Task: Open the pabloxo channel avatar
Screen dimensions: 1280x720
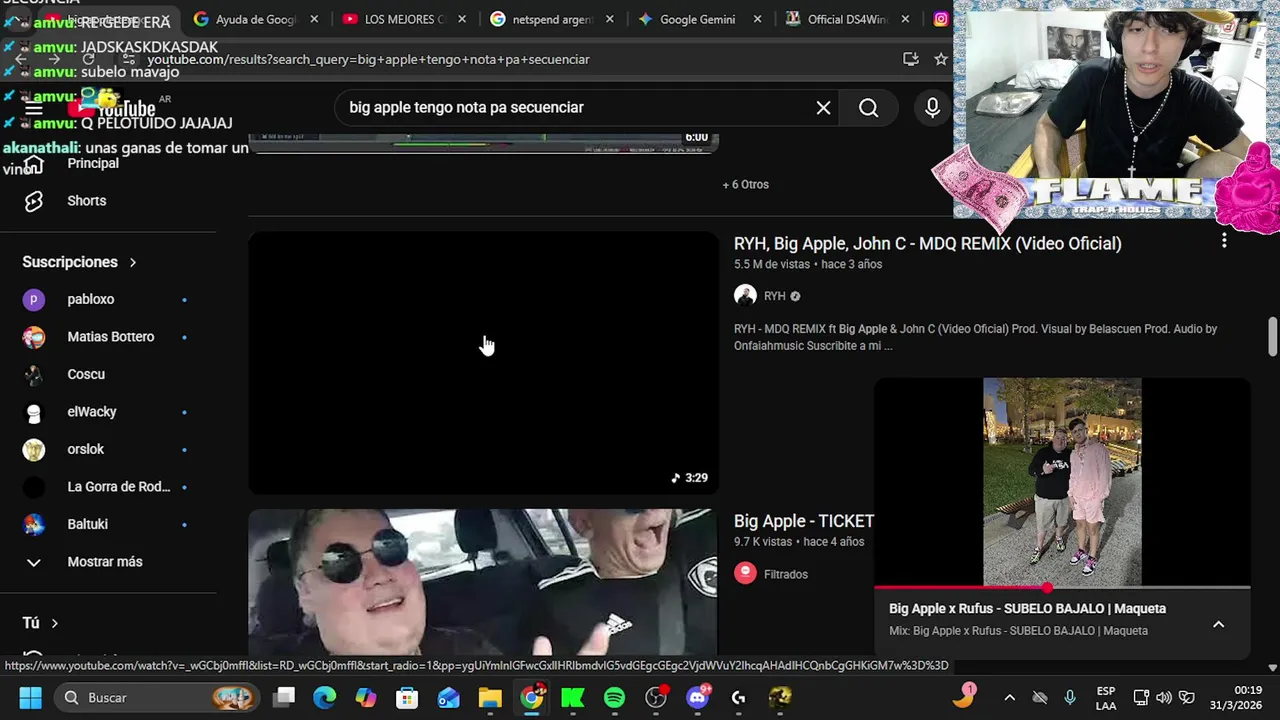Action: (34, 299)
